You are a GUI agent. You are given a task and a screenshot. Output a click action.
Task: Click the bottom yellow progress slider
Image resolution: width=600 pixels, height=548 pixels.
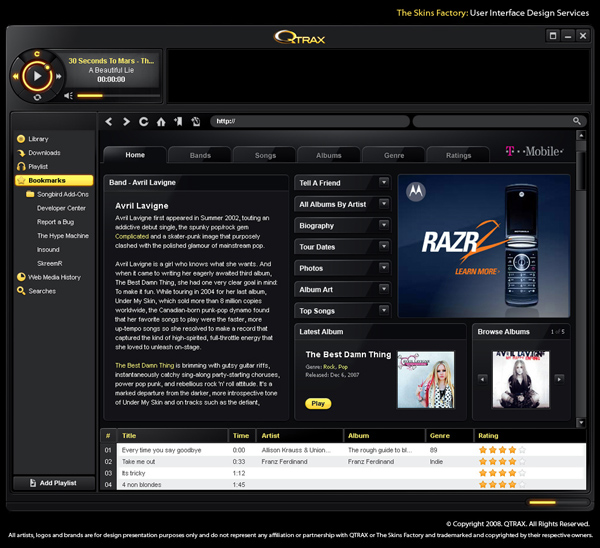pyautogui.click(x=542, y=502)
